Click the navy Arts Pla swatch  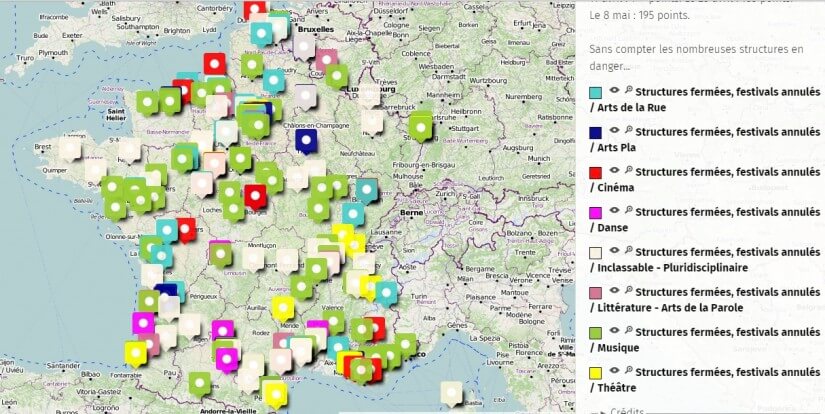(x=596, y=133)
